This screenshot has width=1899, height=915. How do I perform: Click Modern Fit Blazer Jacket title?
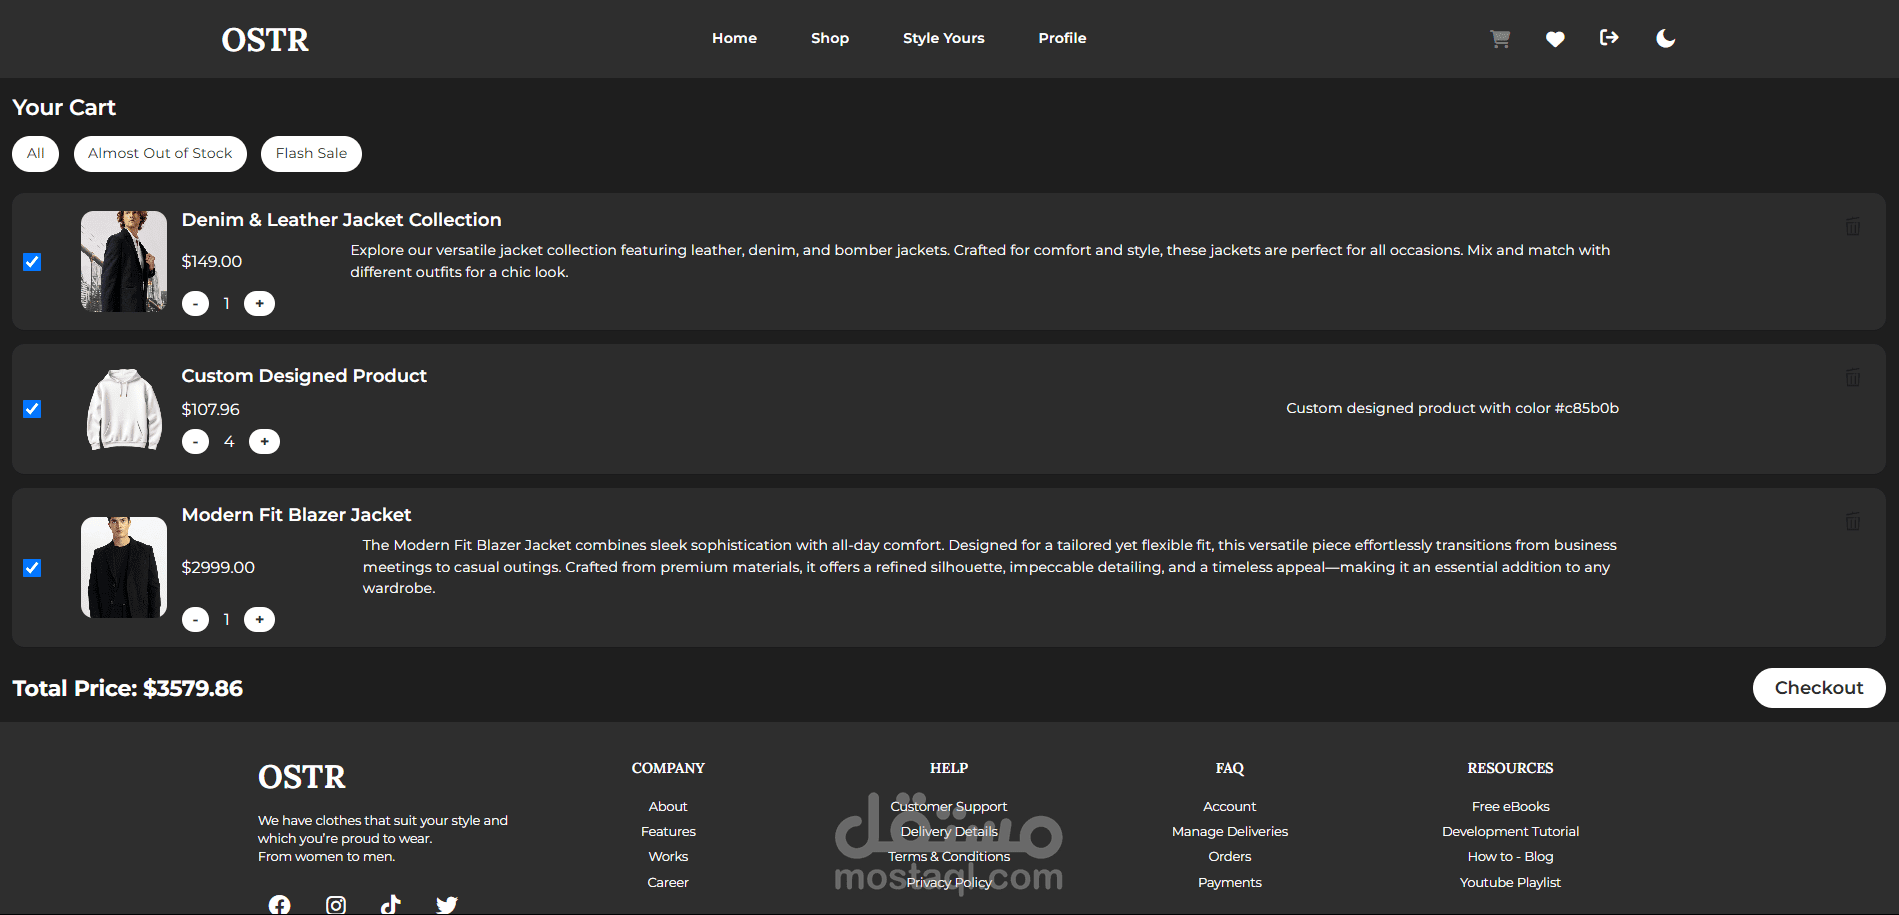click(296, 515)
